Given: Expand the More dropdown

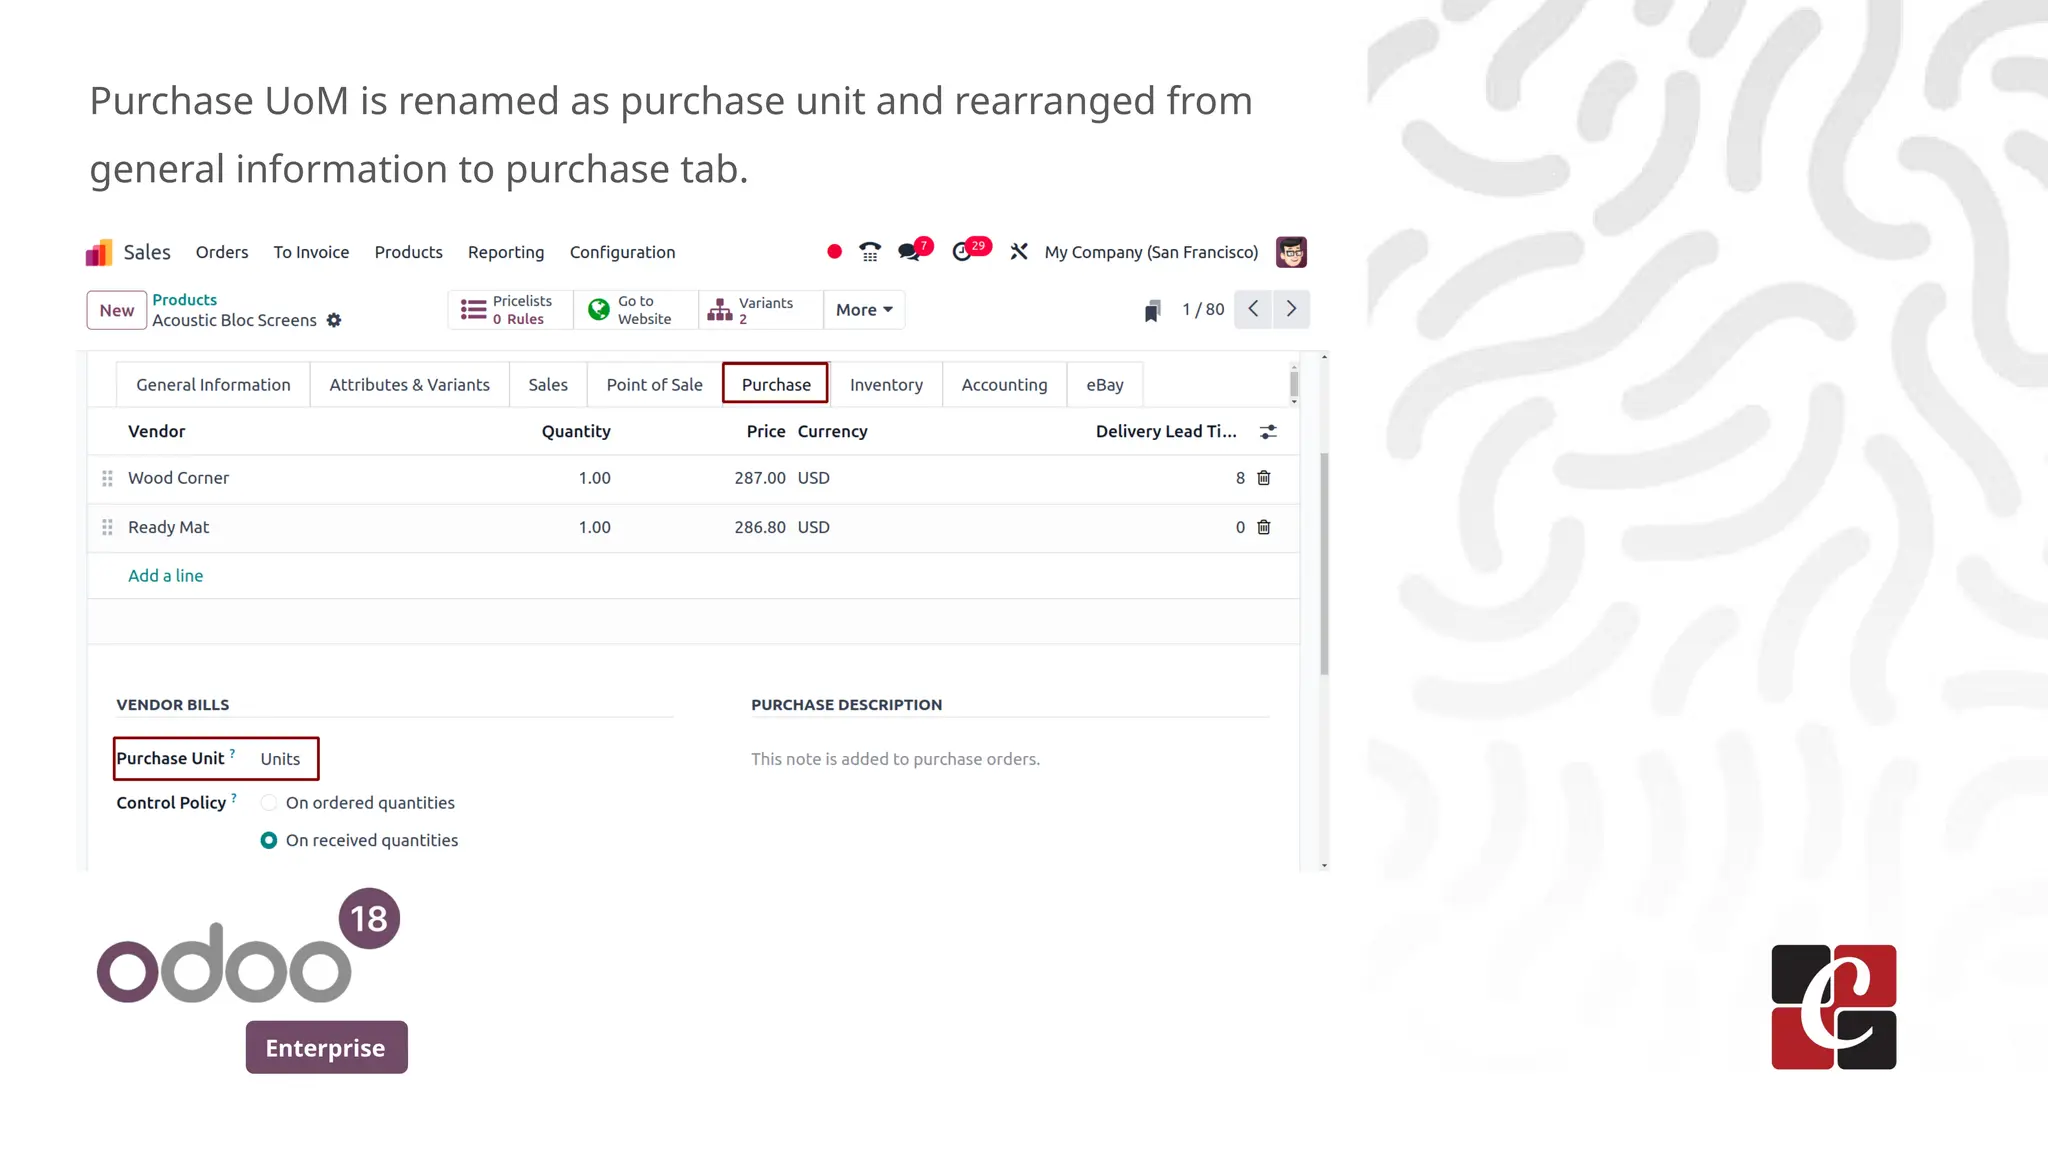Looking at the screenshot, I should [864, 310].
